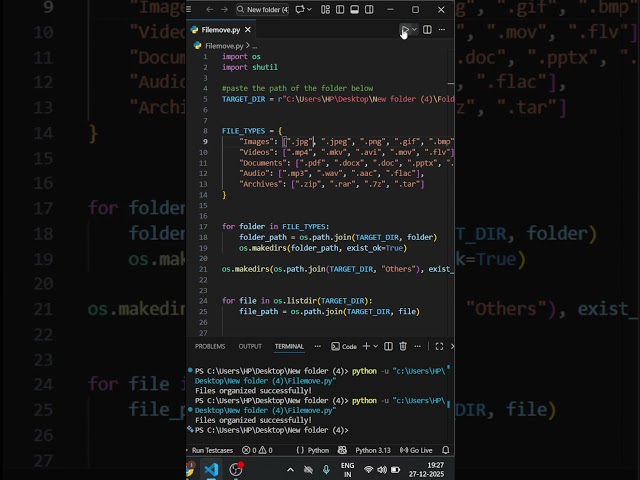This screenshot has width=640, height=480.
Task: Show more panel tabs via ellipsis
Action: (318, 346)
